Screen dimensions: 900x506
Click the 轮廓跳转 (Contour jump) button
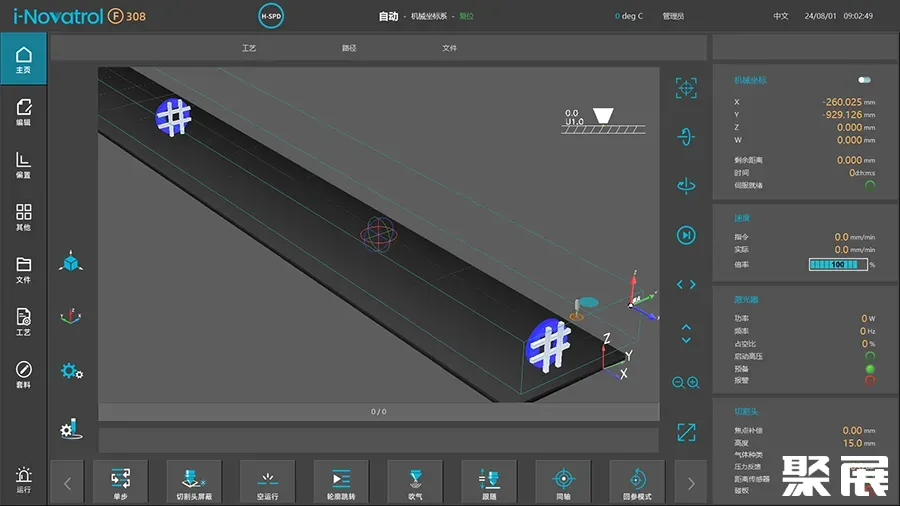341,482
